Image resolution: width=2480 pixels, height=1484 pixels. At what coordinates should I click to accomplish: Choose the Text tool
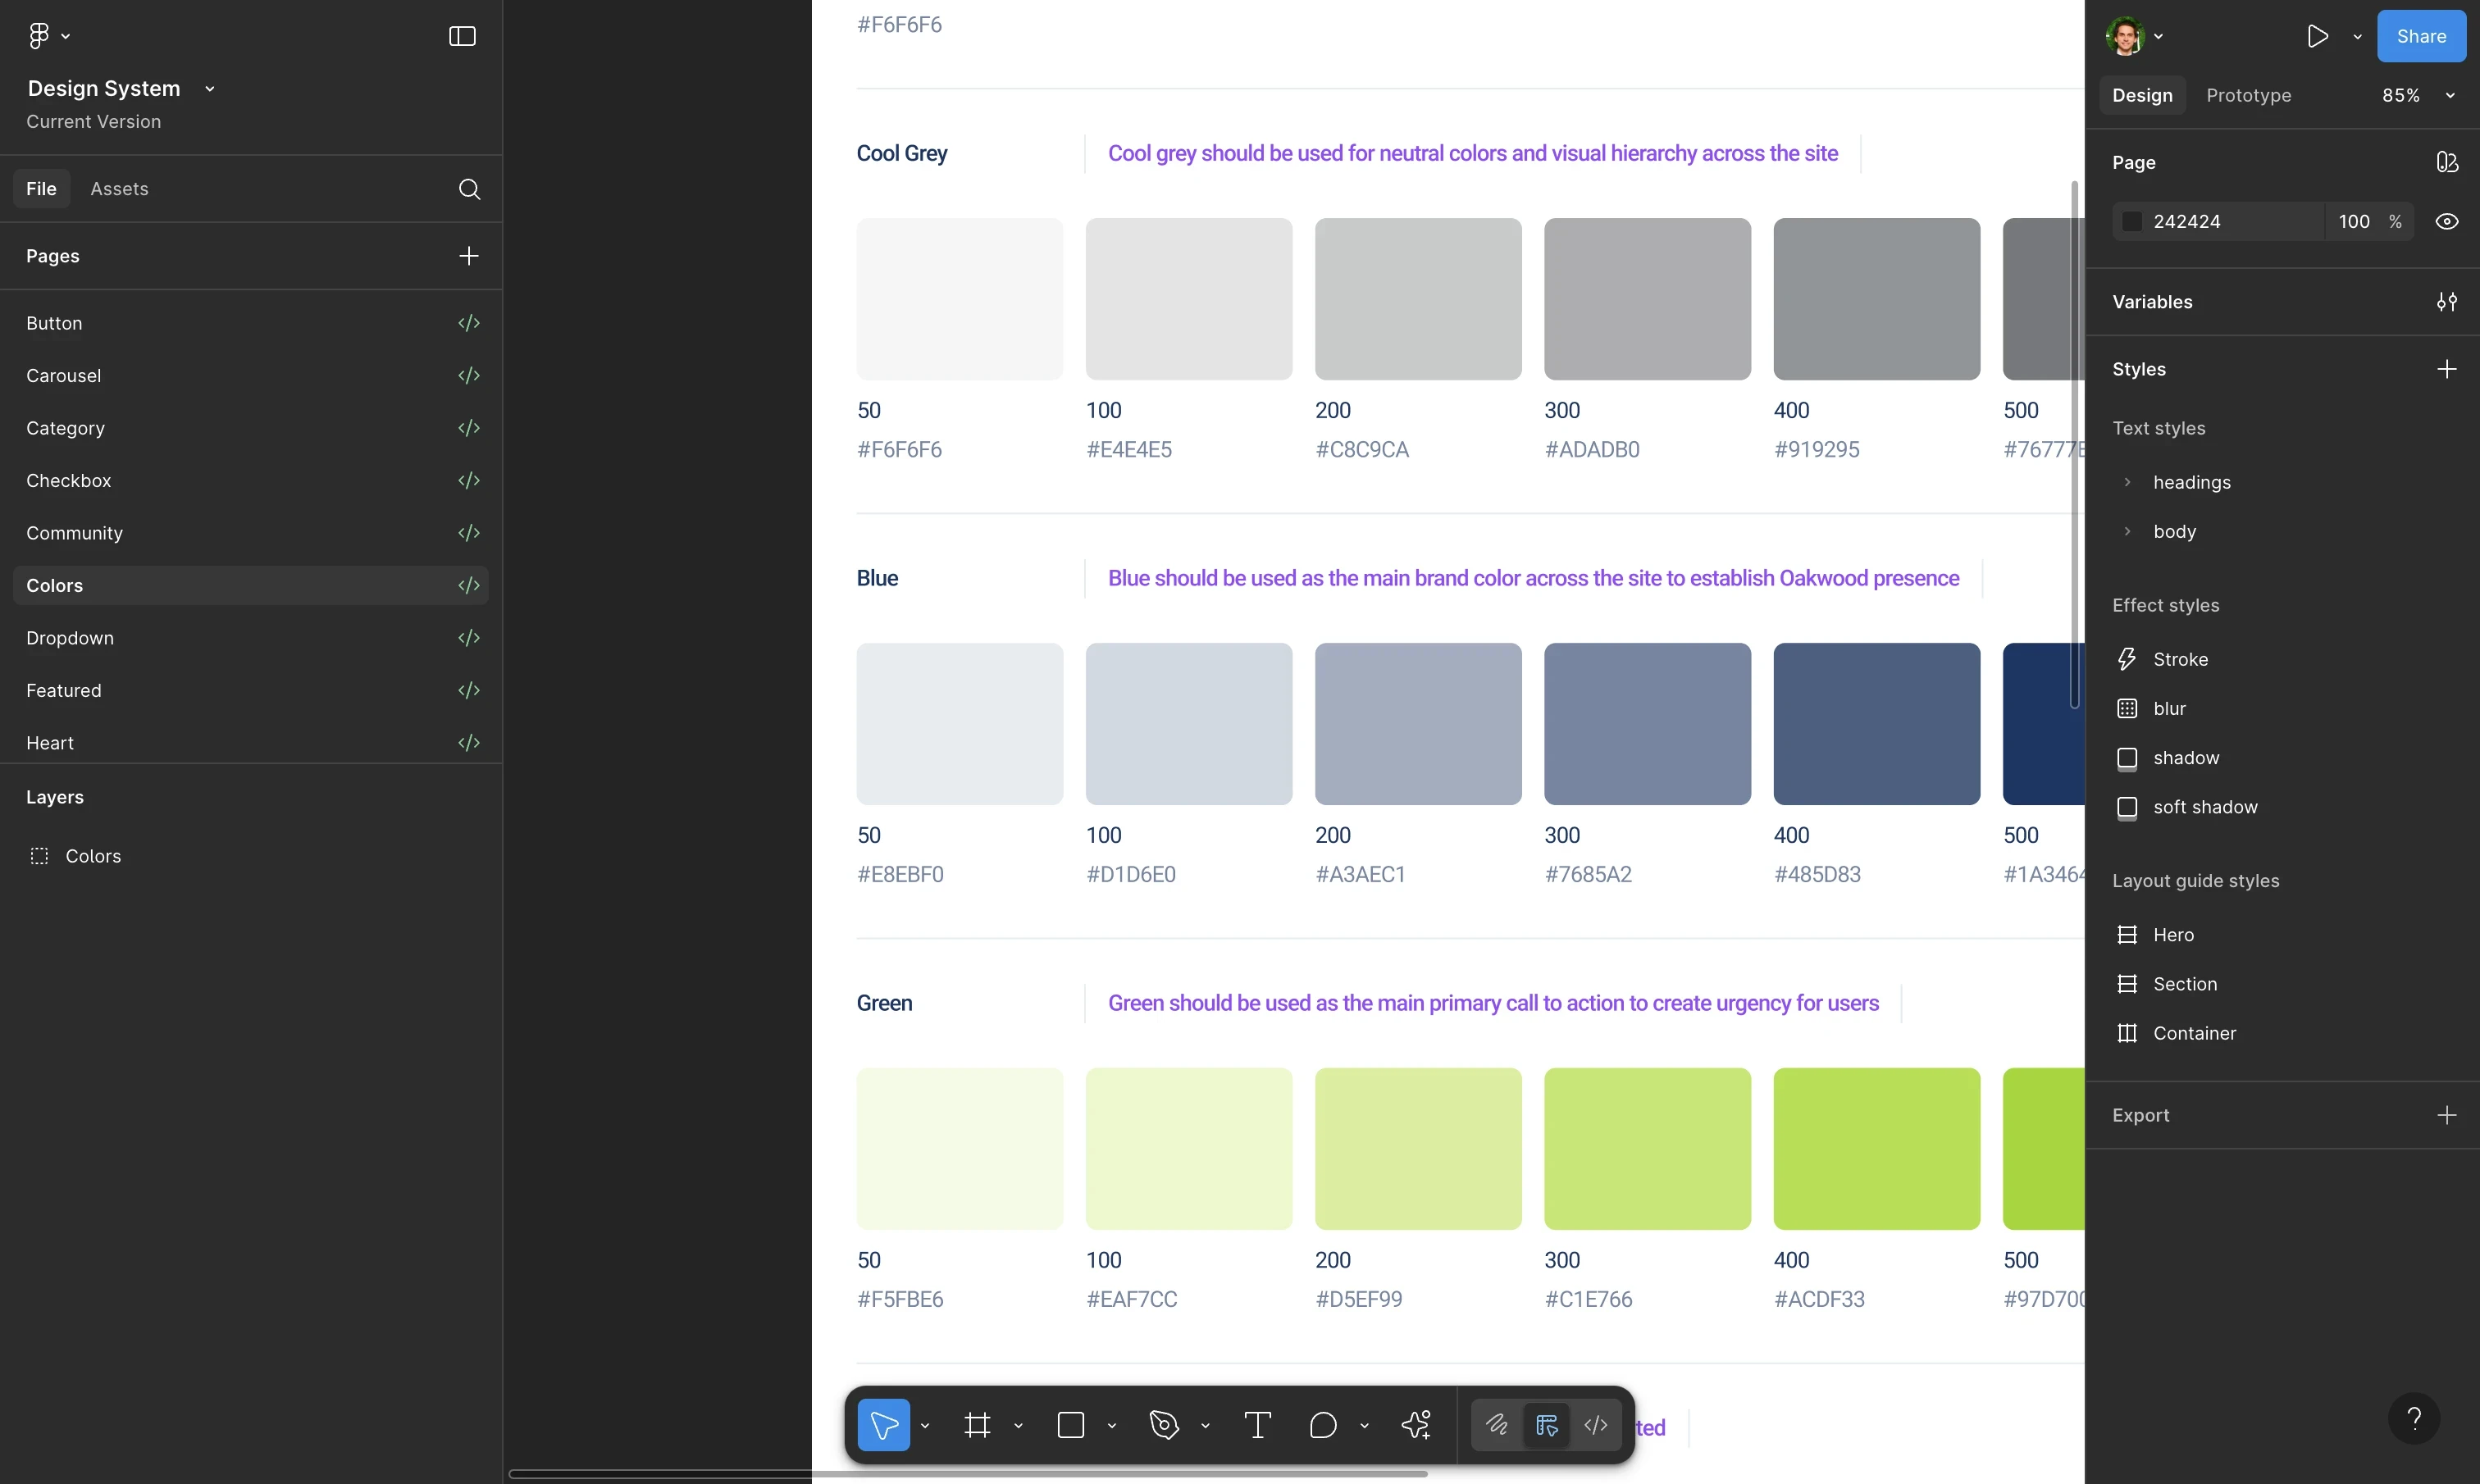tap(1257, 1425)
